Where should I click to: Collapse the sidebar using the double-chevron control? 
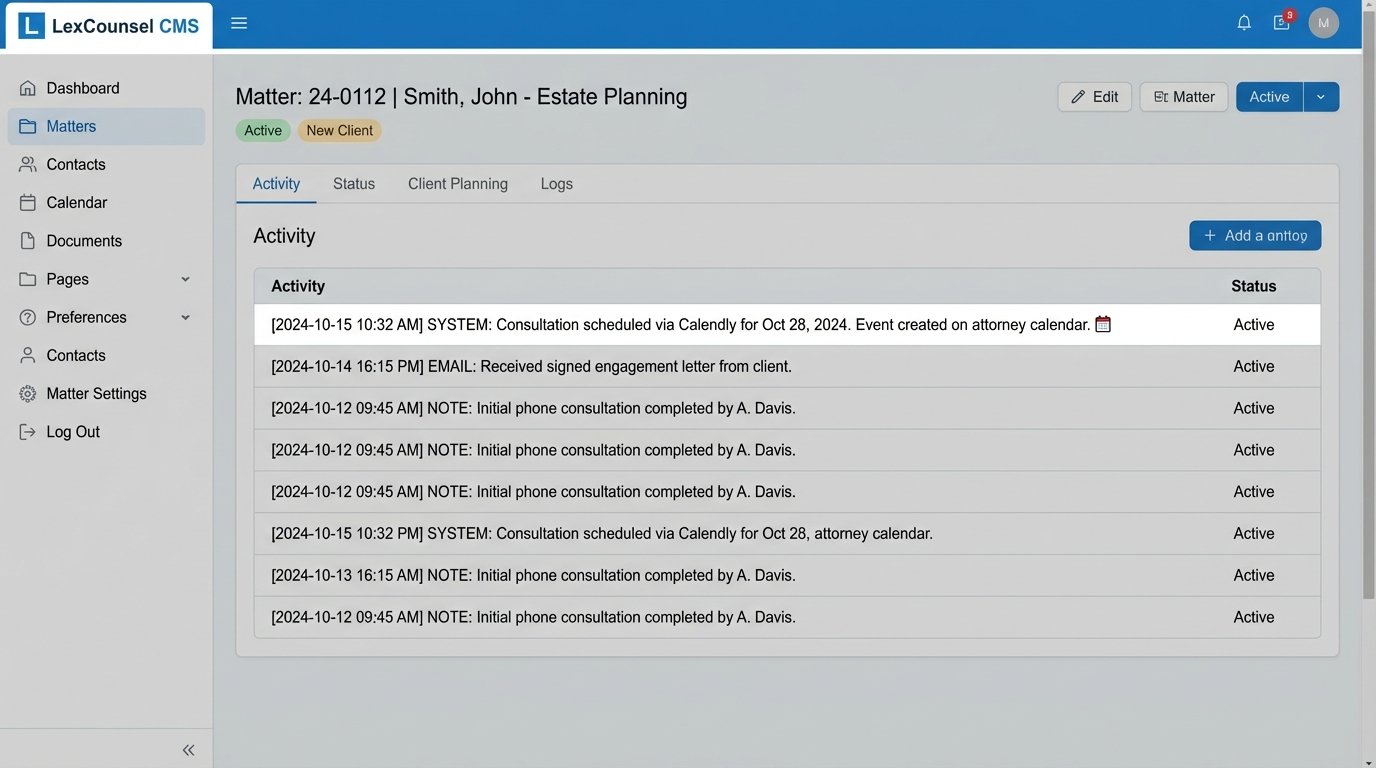pyautogui.click(x=188, y=749)
